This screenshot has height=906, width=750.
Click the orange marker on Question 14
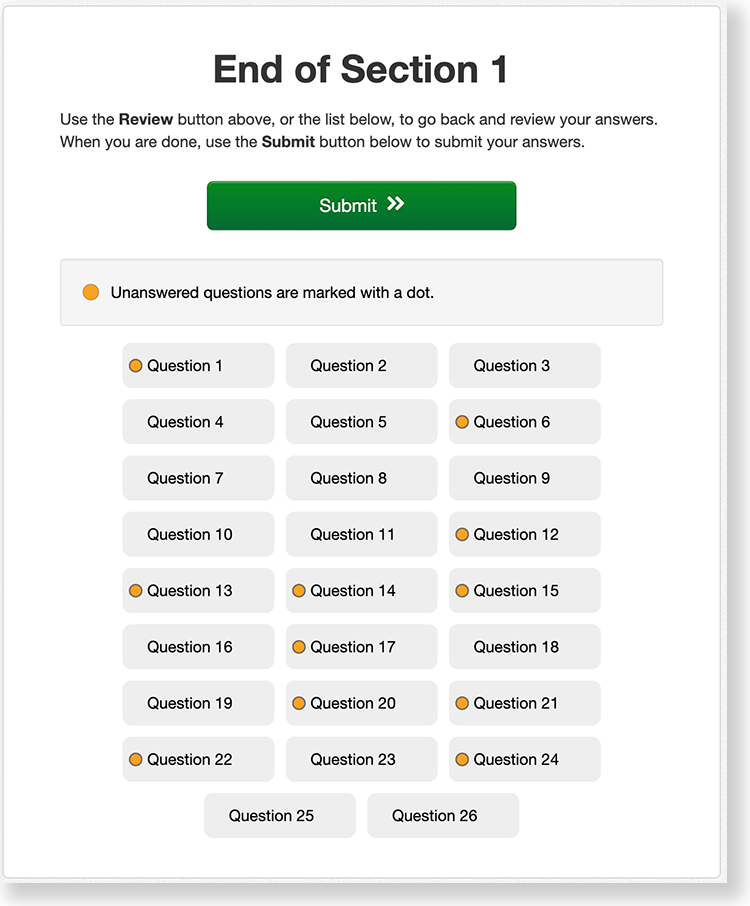(x=299, y=591)
